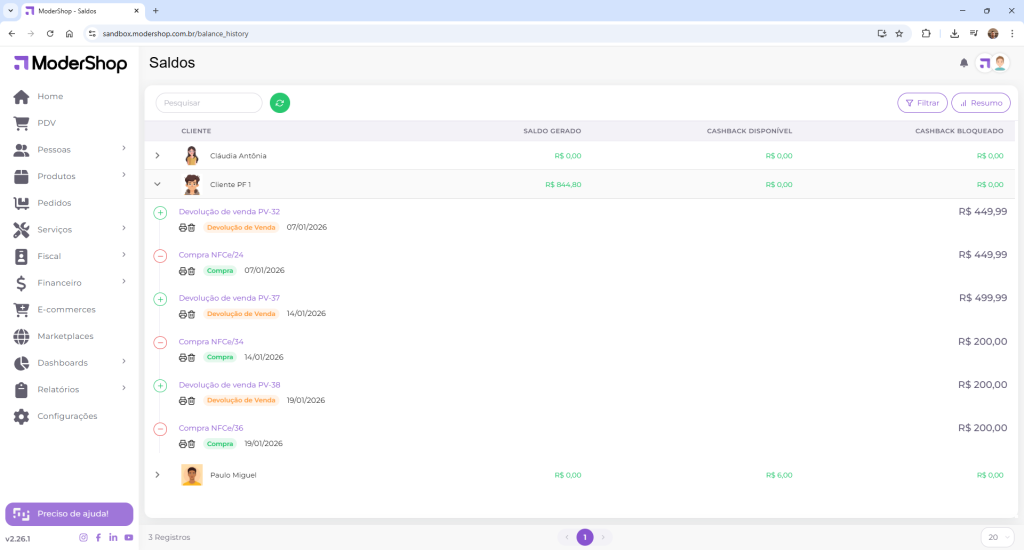Expand the Paulo Miguel row

pos(157,475)
